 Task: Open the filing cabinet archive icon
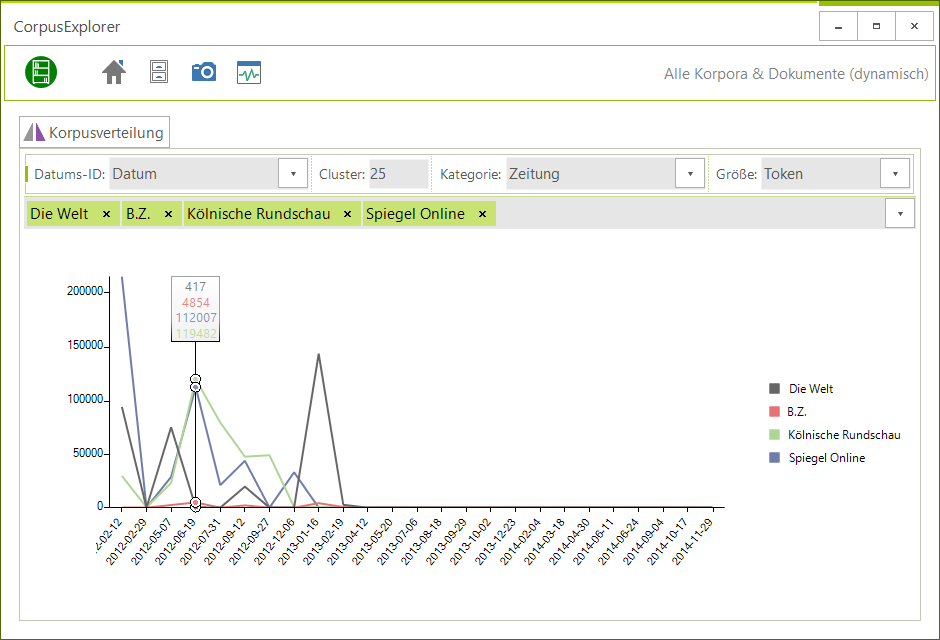tap(159, 72)
